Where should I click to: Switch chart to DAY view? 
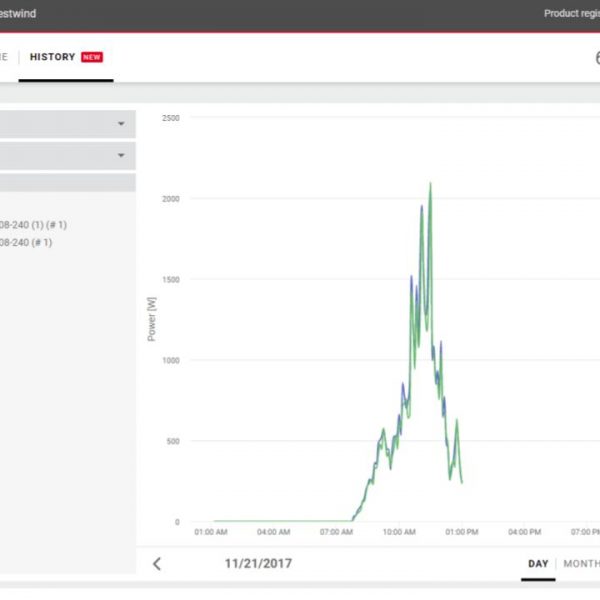pos(538,564)
